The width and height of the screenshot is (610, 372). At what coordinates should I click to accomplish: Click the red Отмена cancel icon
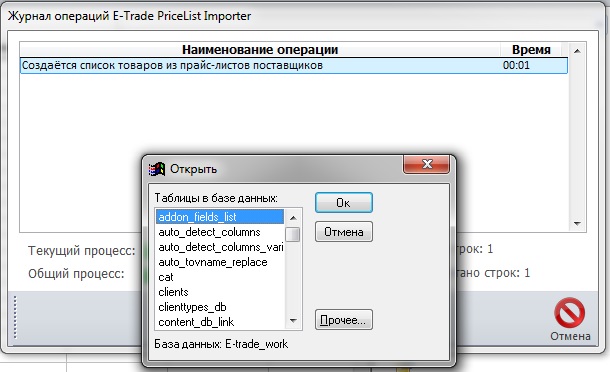click(570, 313)
